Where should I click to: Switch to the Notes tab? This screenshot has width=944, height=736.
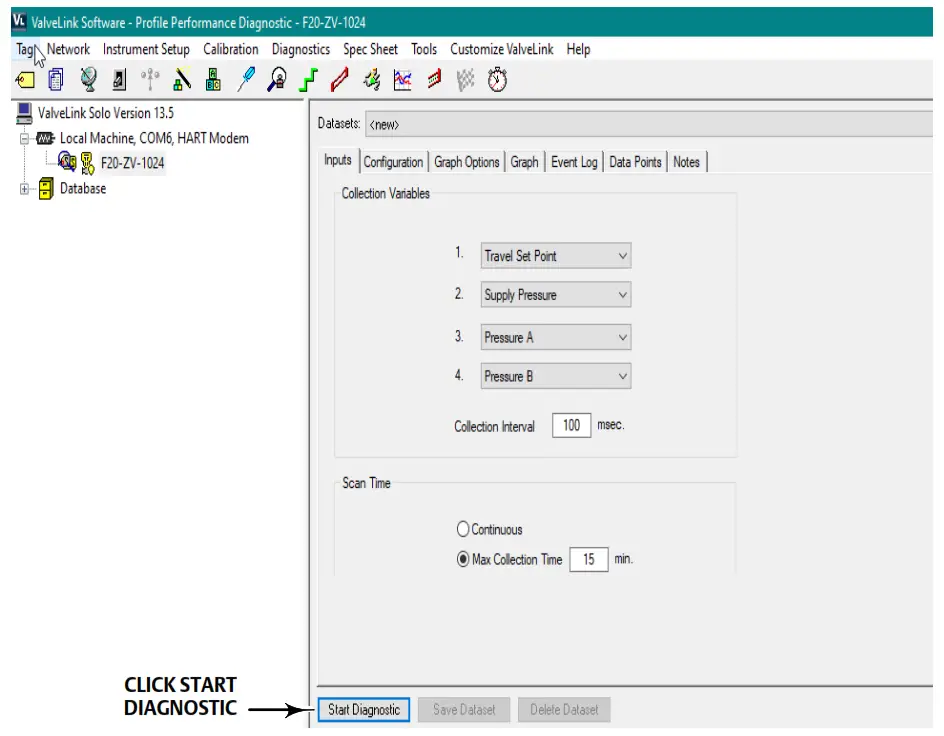tap(686, 162)
